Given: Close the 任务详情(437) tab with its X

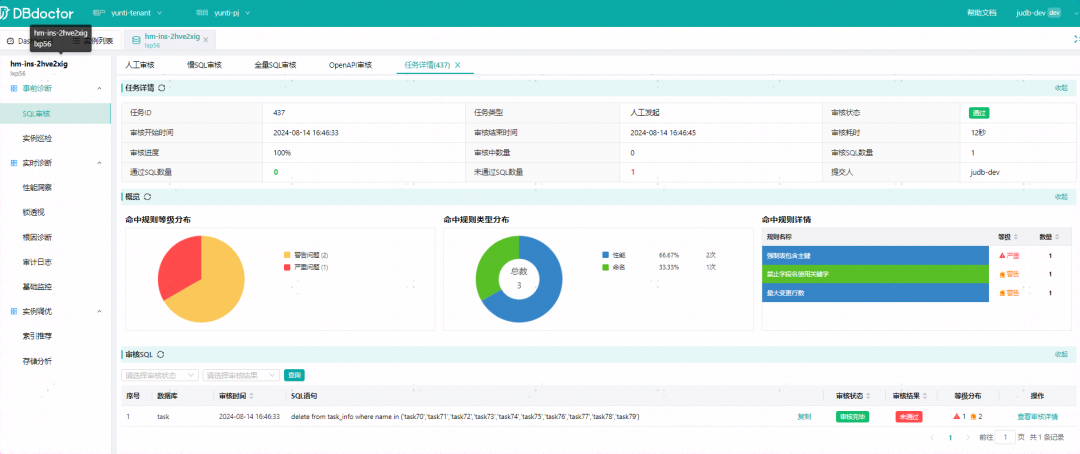Looking at the screenshot, I should [x=457, y=65].
